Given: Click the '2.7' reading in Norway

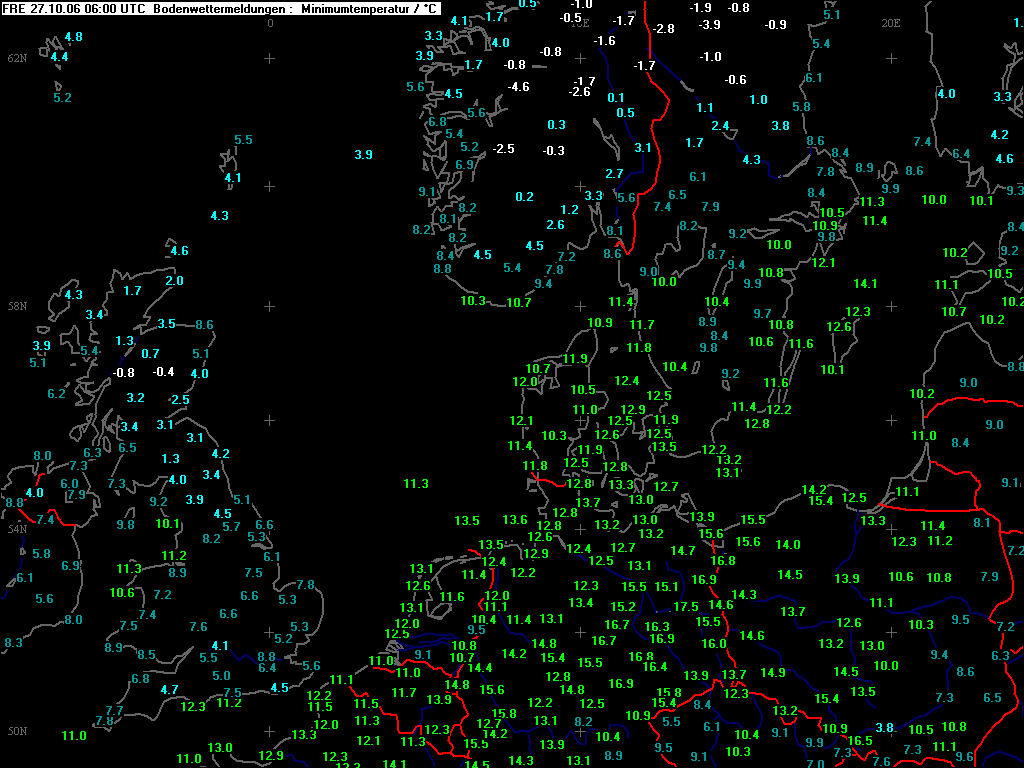Looking at the screenshot, I should [615, 174].
